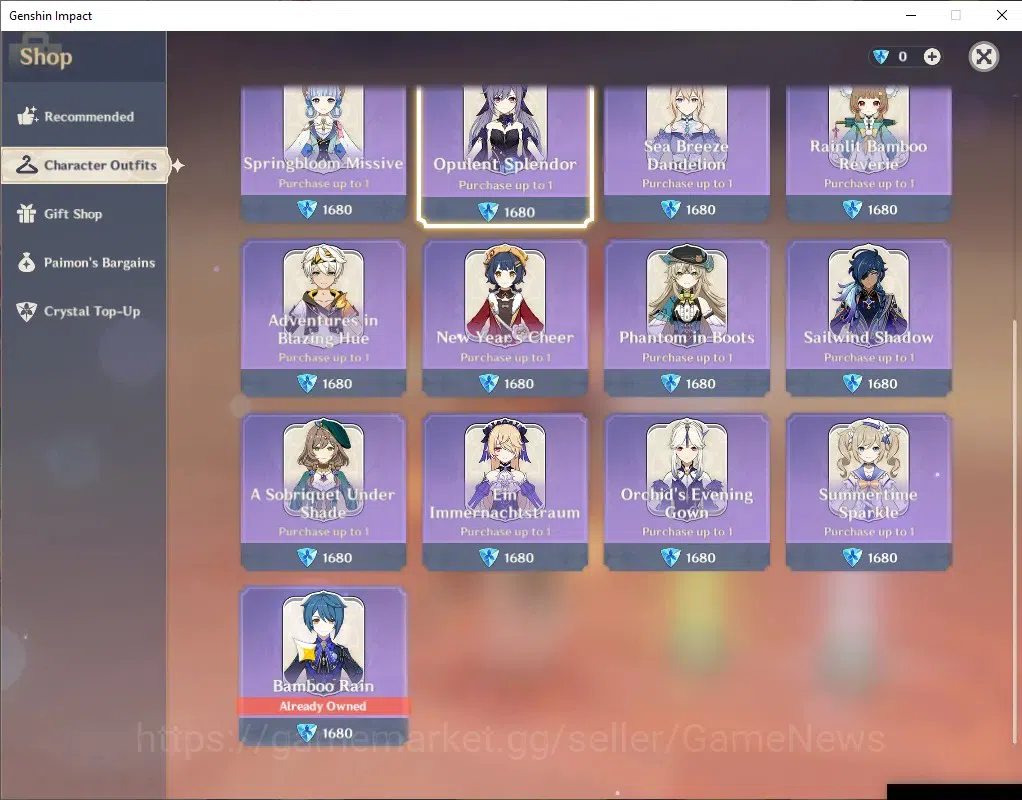The height and width of the screenshot is (800, 1022).
Task: Click the outfit list vertical scrollbar
Action: (x=1014, y=531)
